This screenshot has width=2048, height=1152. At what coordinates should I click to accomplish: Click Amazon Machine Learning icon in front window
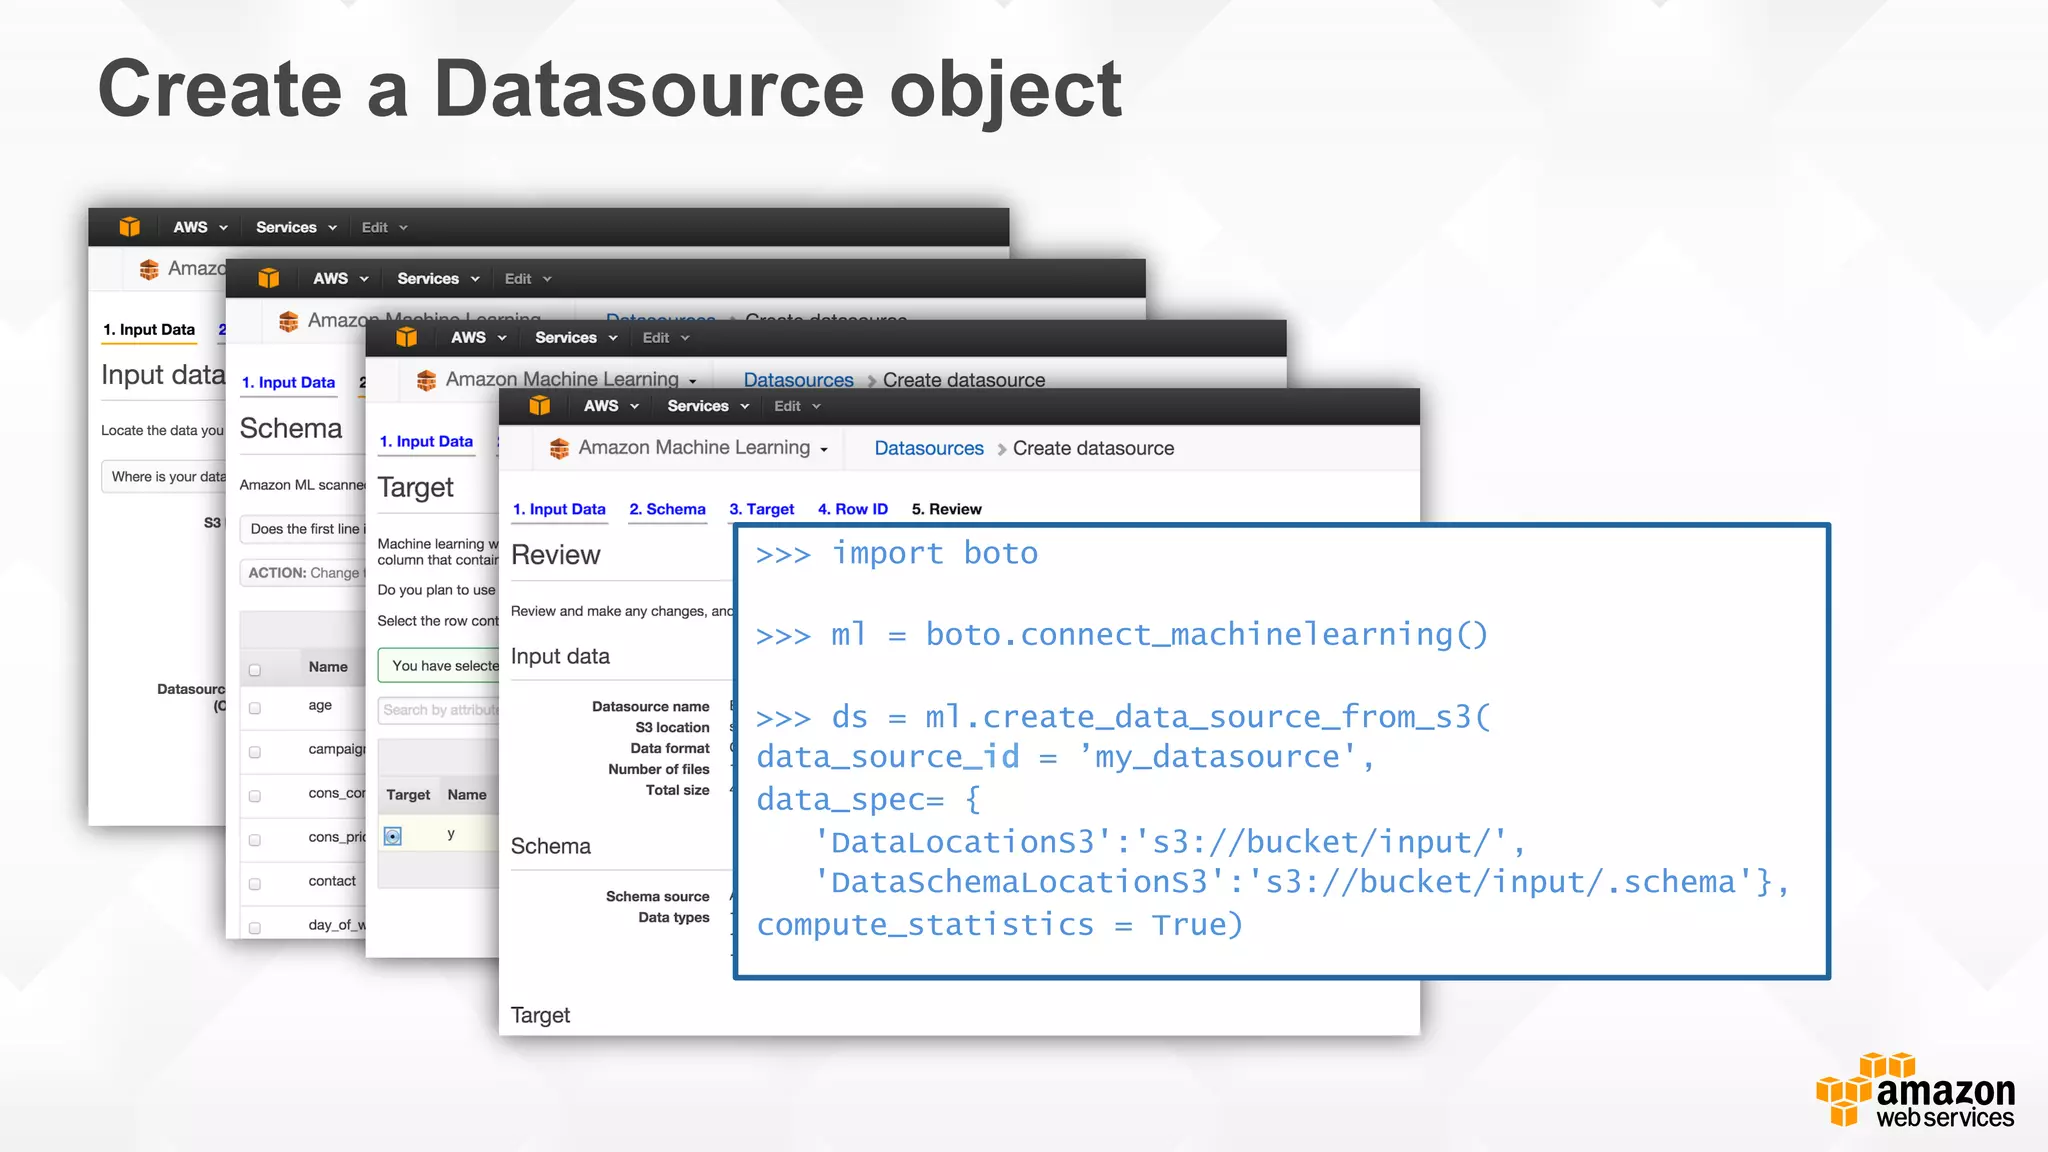coord(559,448)
